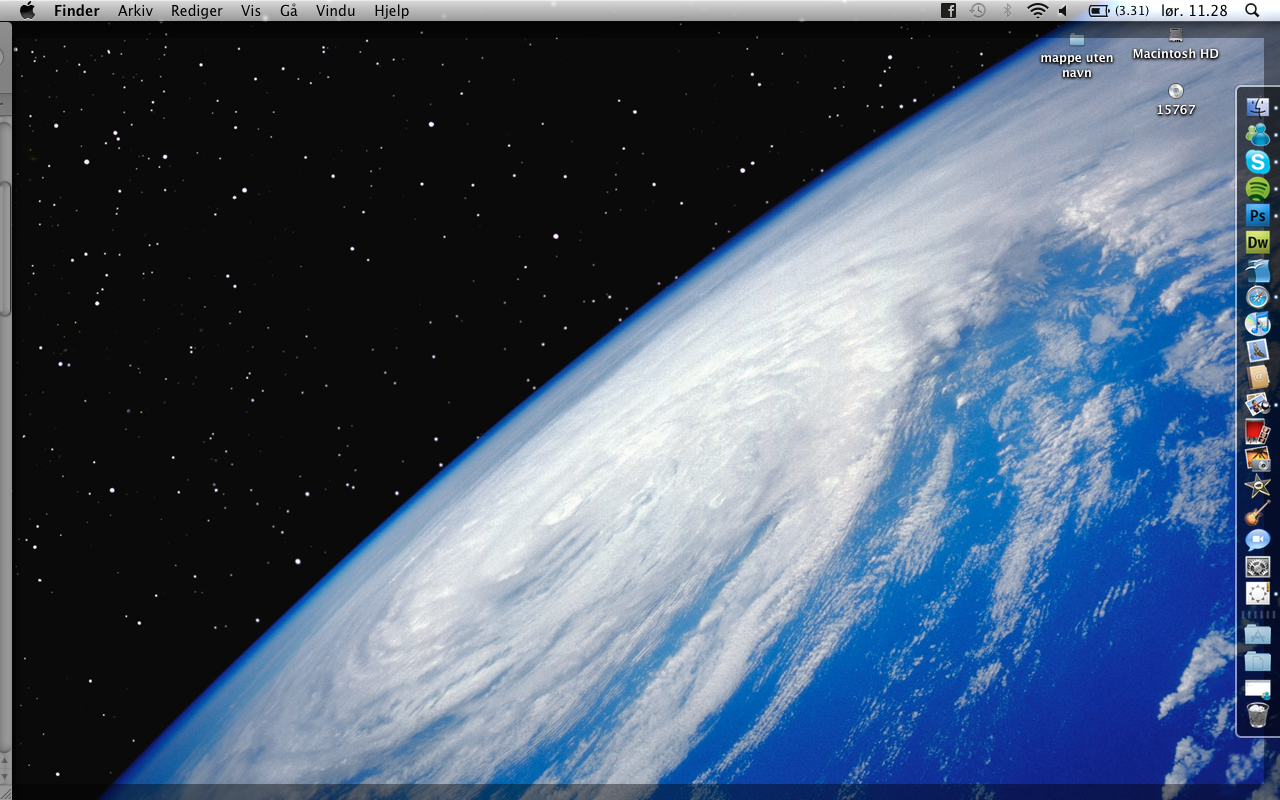The image size is (1280, 800).
Task: Launch Safari browser from the Dock
Action: click(x=1257, y=296)
